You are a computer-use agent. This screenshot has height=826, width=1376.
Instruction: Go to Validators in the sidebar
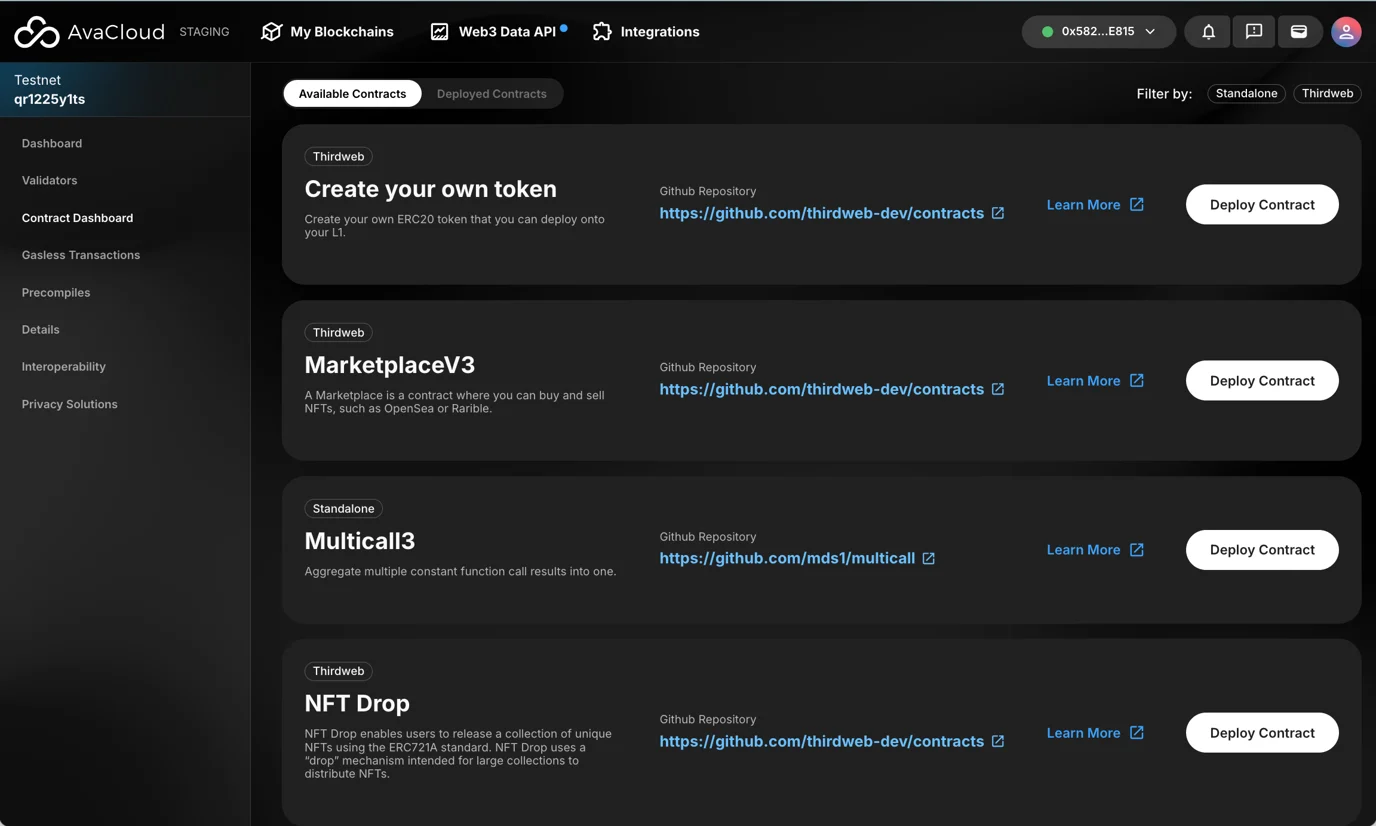click(49, 181)
